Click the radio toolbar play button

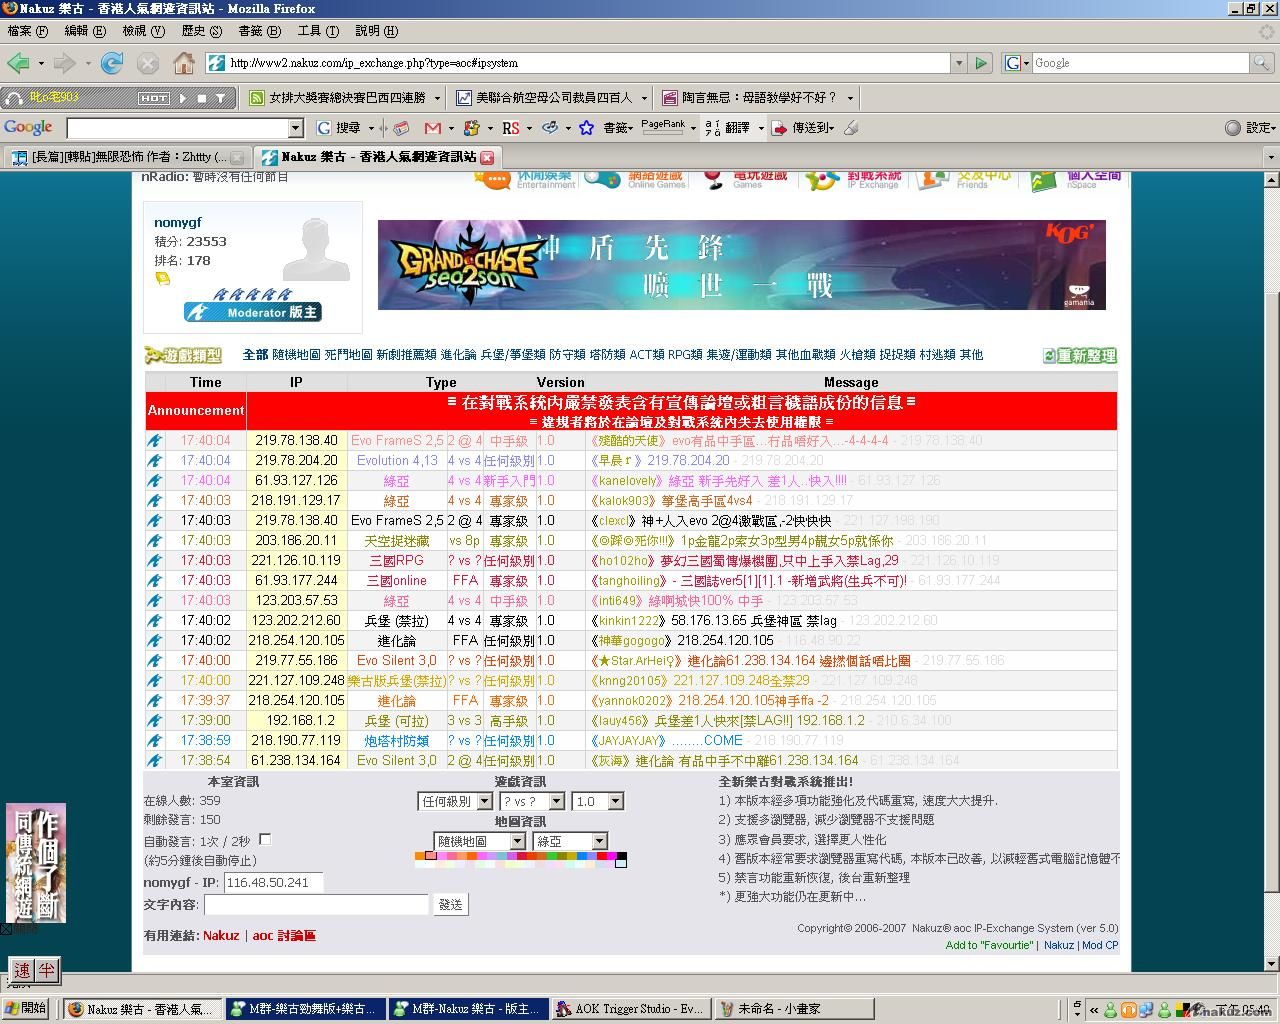coord(183,98)
